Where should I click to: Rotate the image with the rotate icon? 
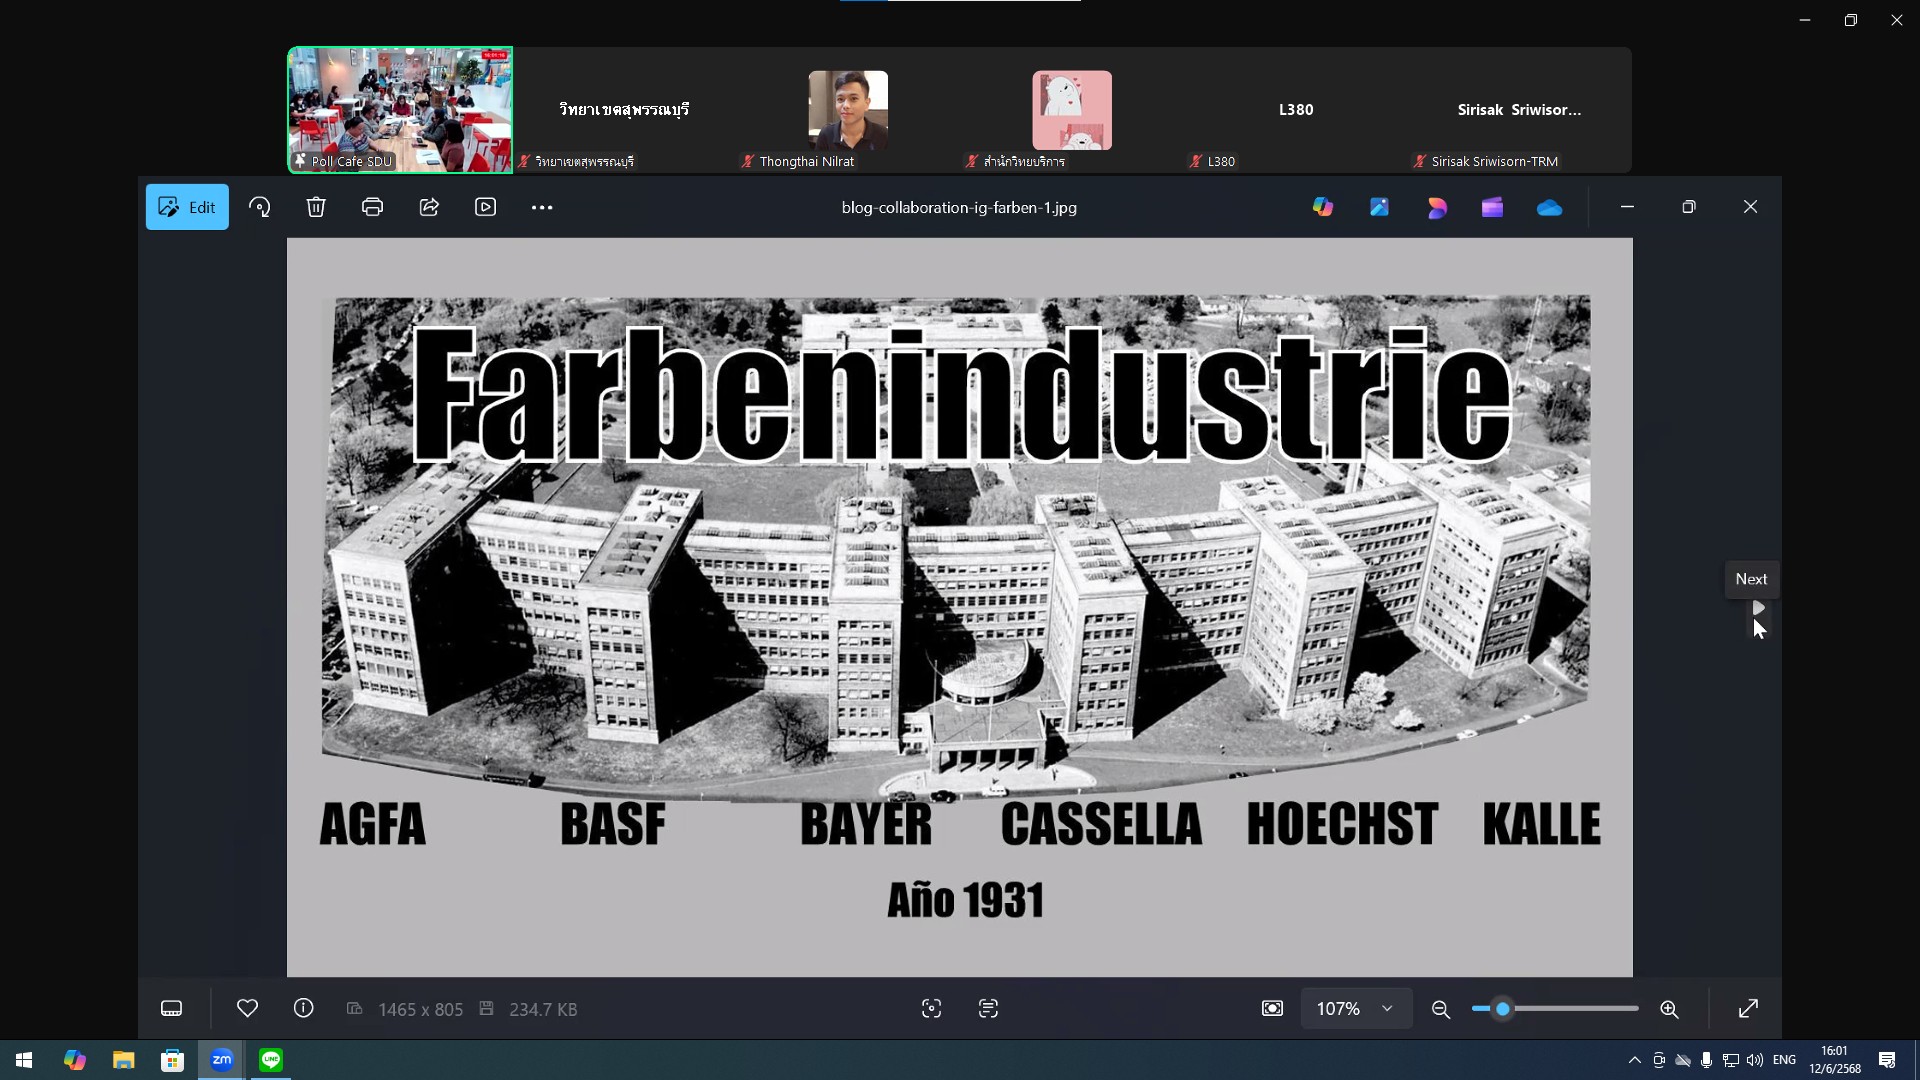coord(260,207)
